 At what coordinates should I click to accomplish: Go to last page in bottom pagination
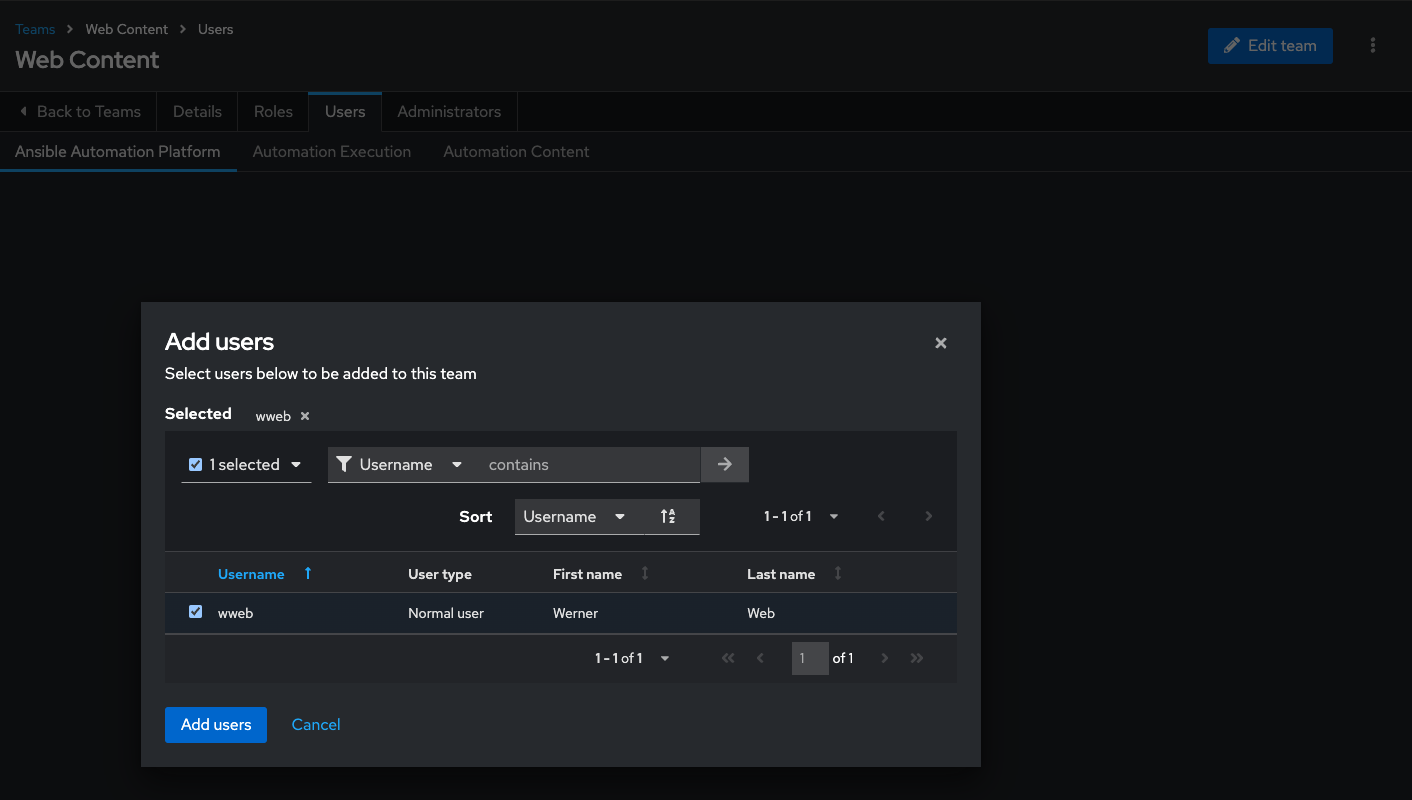(917, 658)
